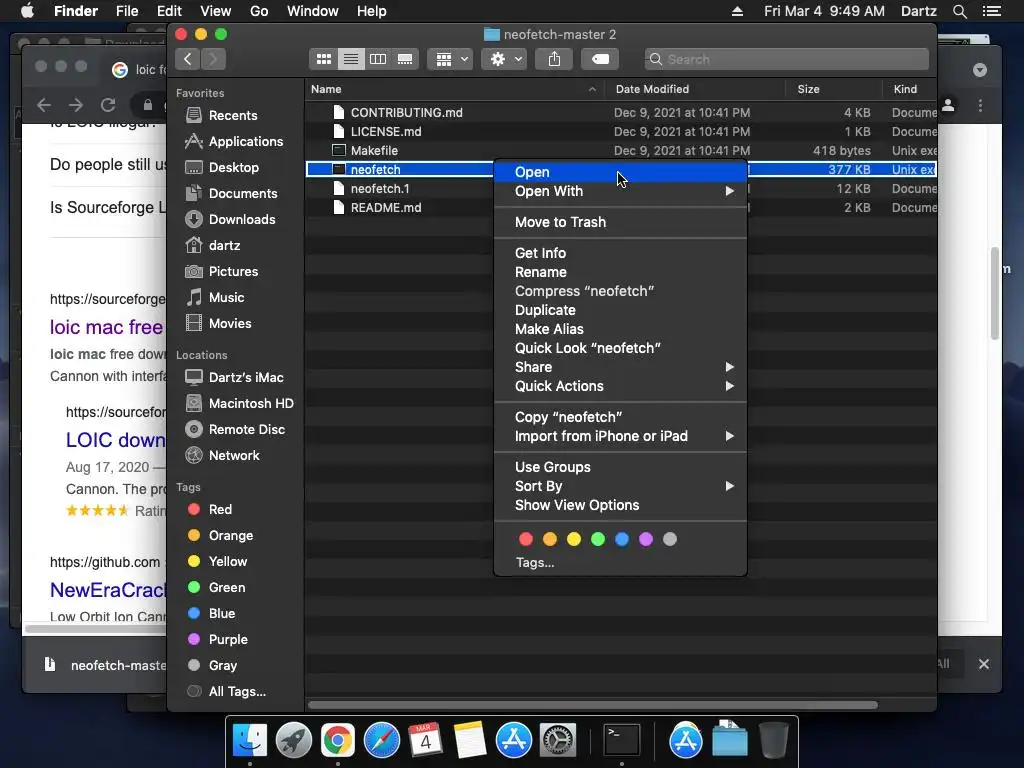
Task: Filter by Red tag in sidebar
Action: coord(210,509)
